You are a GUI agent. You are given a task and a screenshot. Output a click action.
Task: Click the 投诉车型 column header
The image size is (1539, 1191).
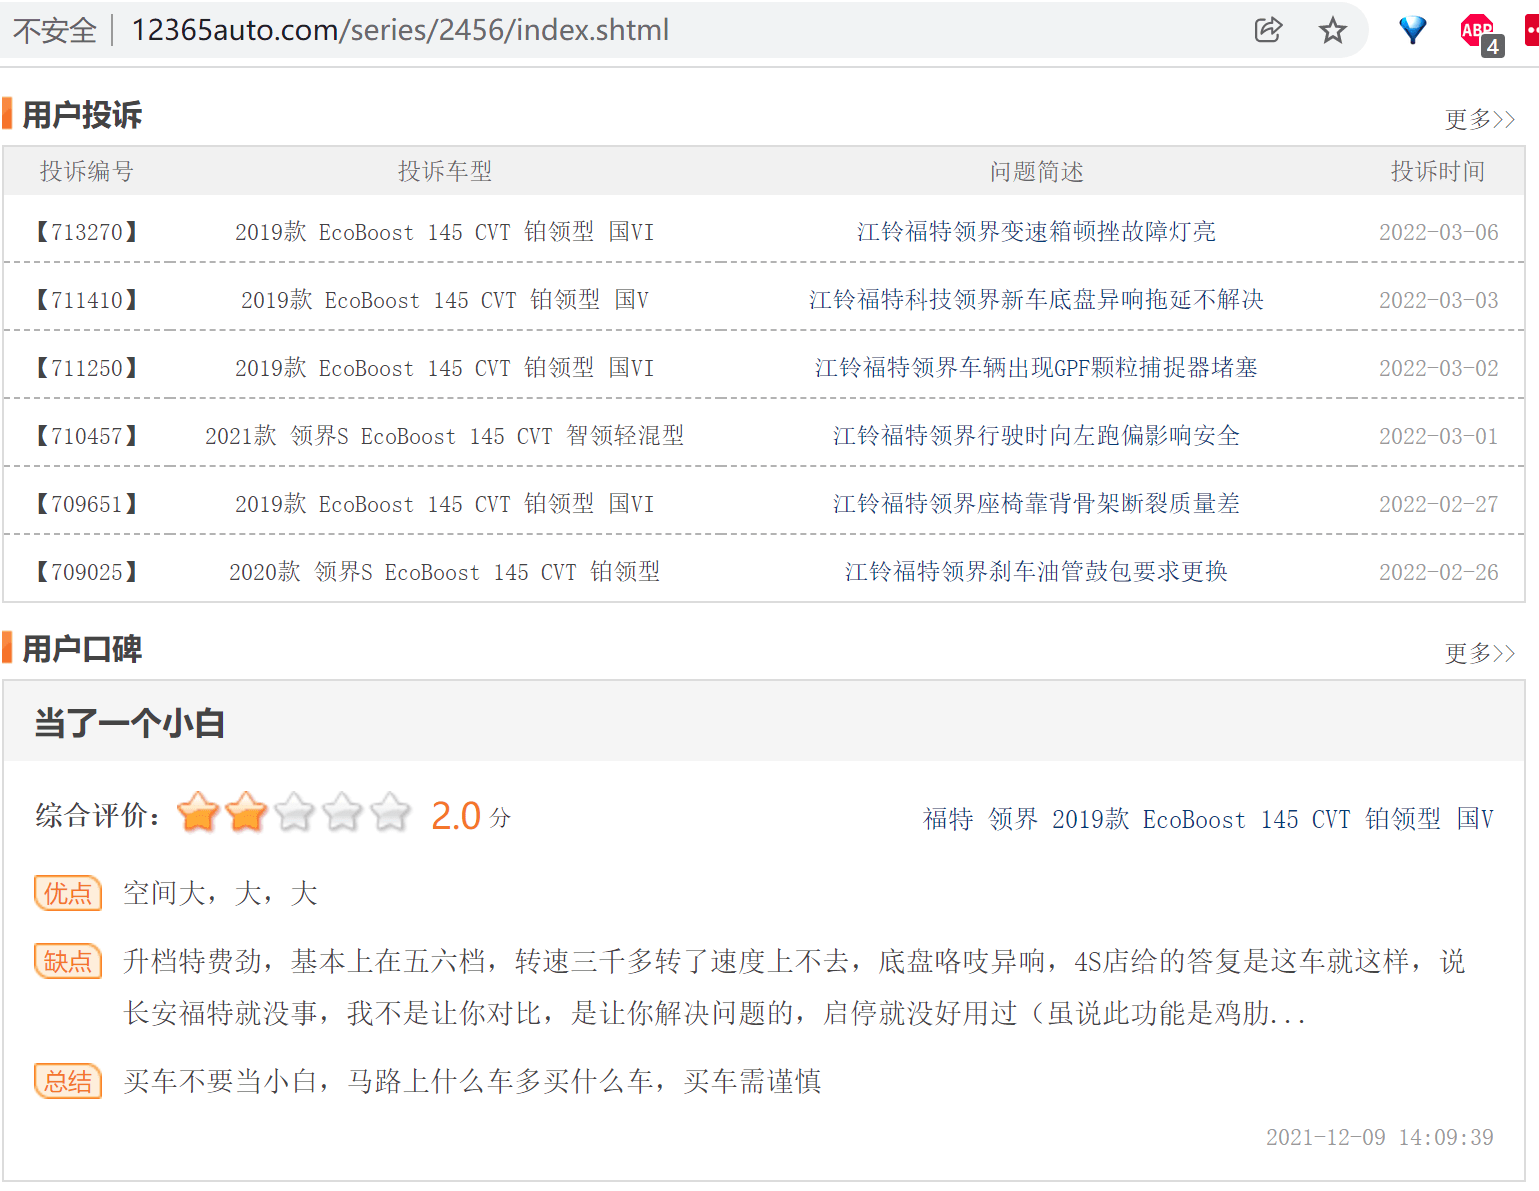pyautogui.click(x=445, y=171)
